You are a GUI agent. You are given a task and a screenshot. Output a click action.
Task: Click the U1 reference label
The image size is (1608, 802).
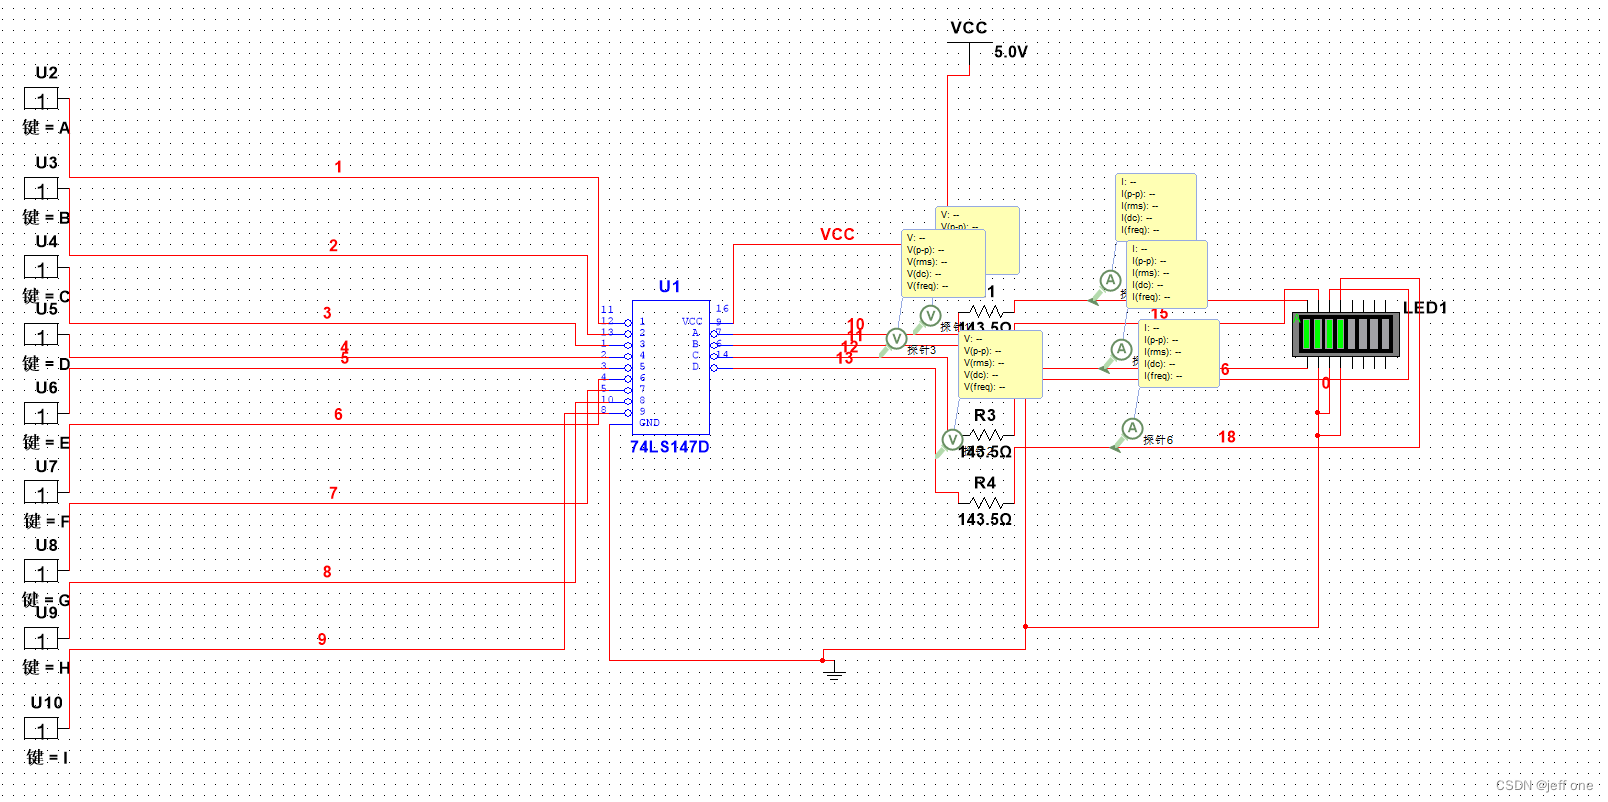(x=669, y=287)
